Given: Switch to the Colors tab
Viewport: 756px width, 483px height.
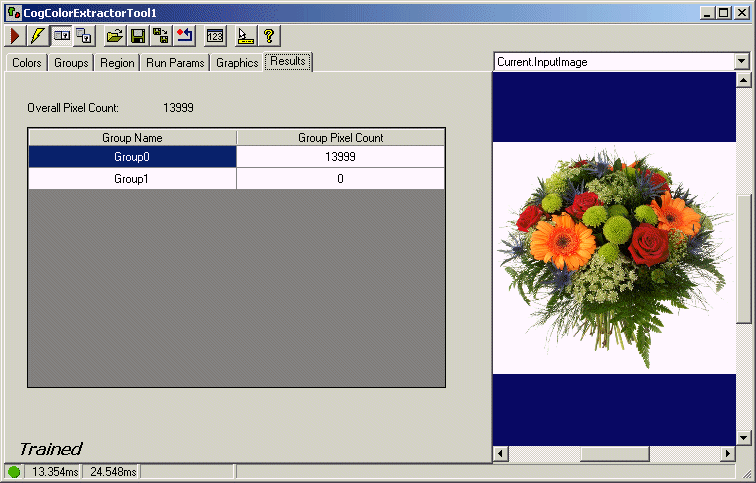Looking at the screenshot, I should [x=27, y=63].
